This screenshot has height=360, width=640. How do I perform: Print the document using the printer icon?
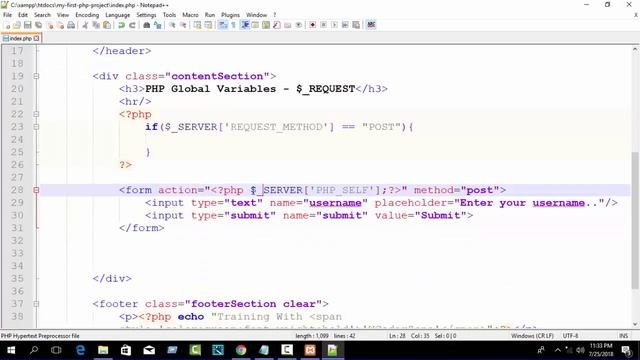coord(71,25)
